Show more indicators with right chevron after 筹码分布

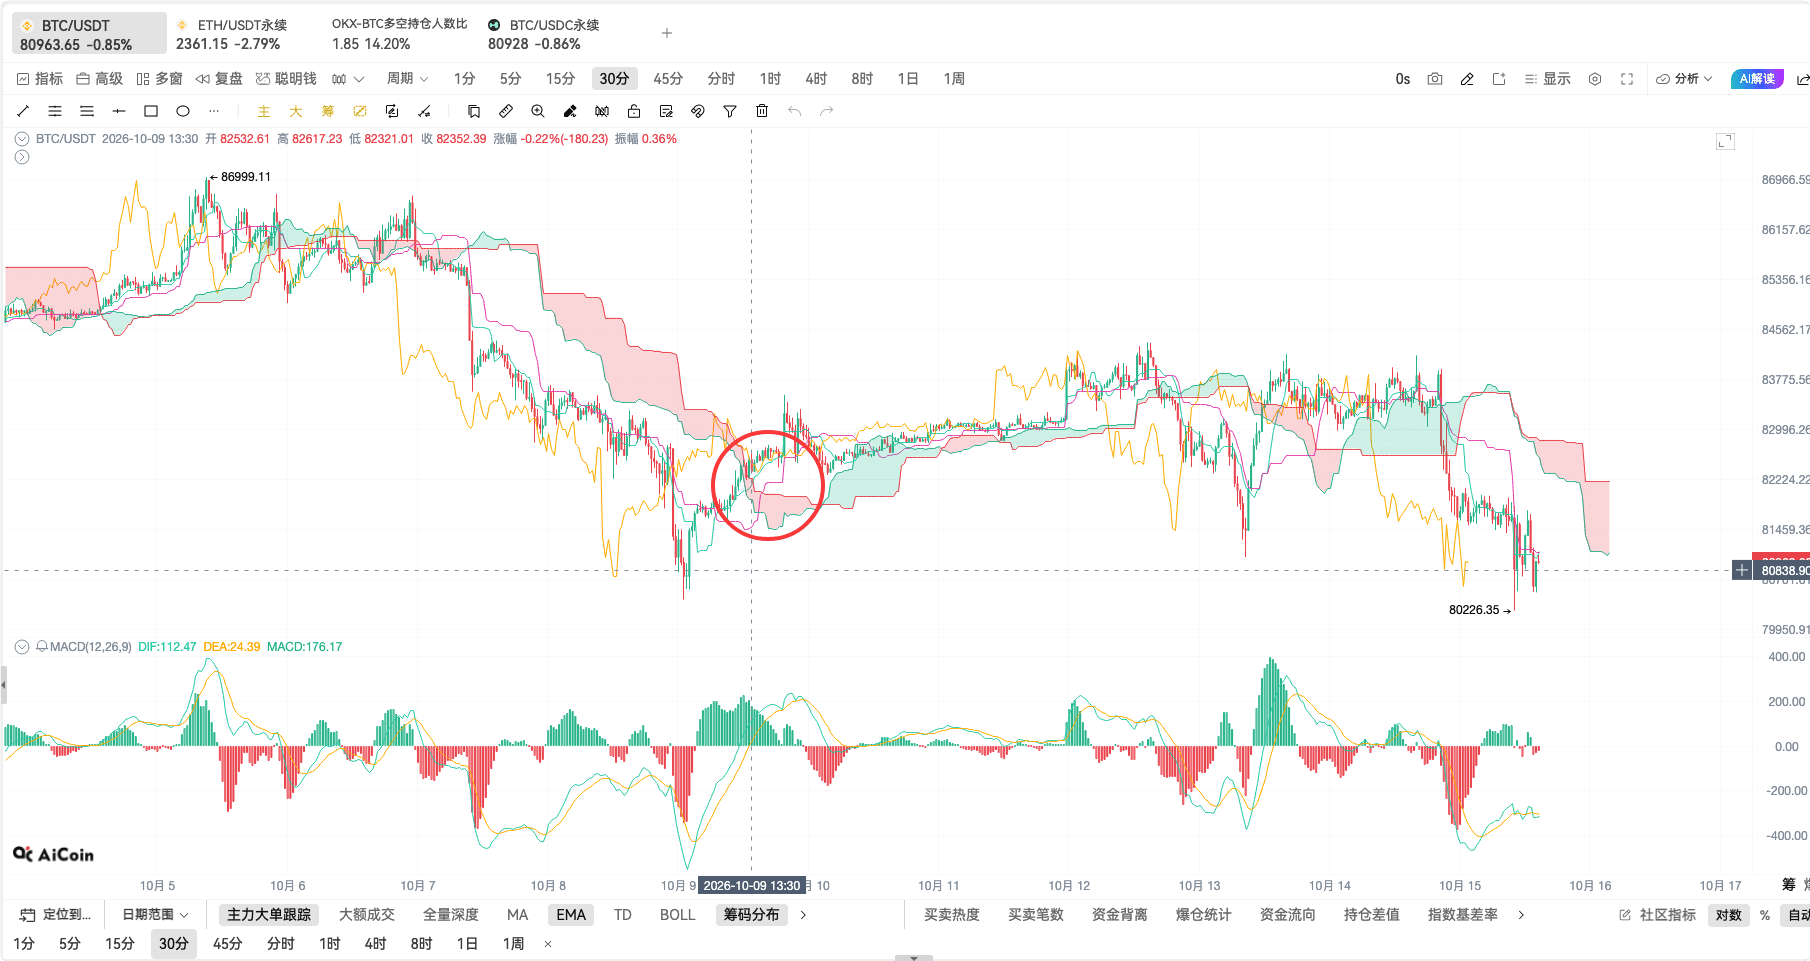point(803,914)
